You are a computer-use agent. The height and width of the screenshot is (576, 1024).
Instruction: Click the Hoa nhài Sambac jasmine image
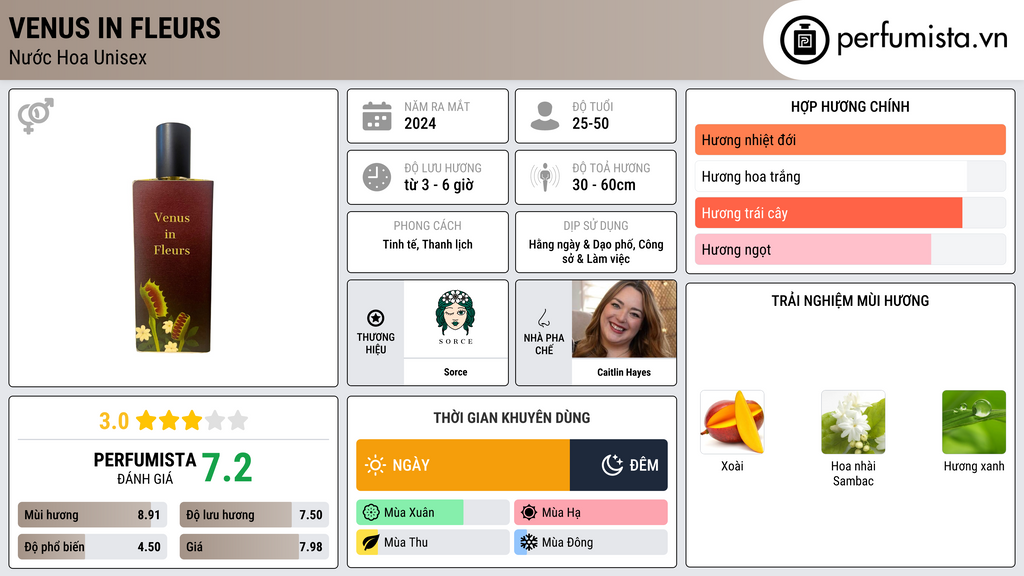pyautogui.click(x=853, y=422)
